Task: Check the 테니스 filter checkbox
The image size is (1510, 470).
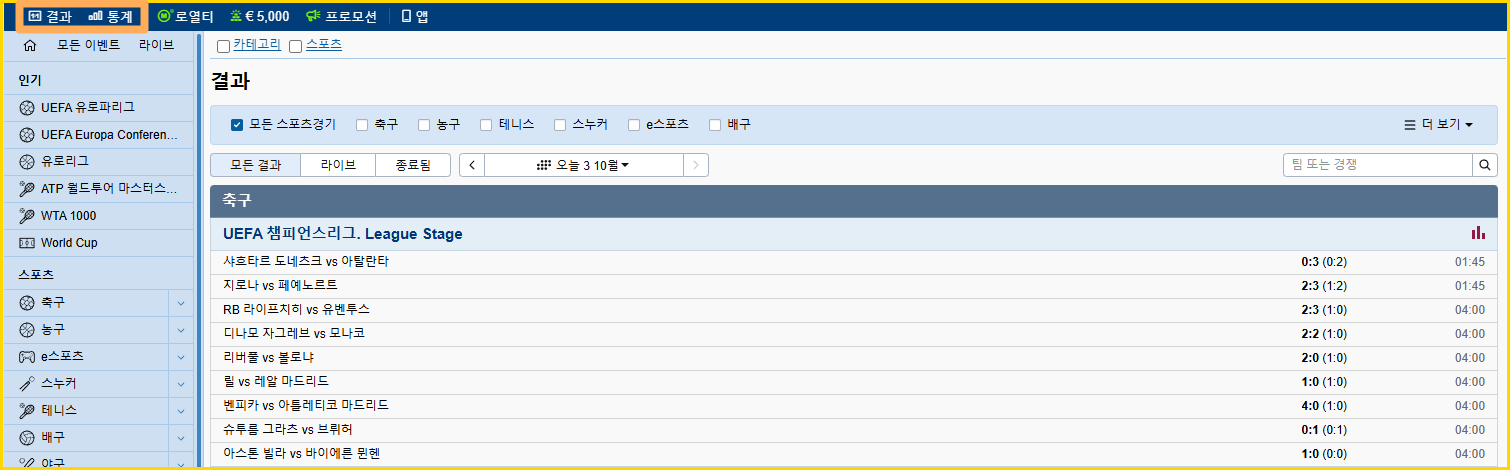Action: coord(486,125)
